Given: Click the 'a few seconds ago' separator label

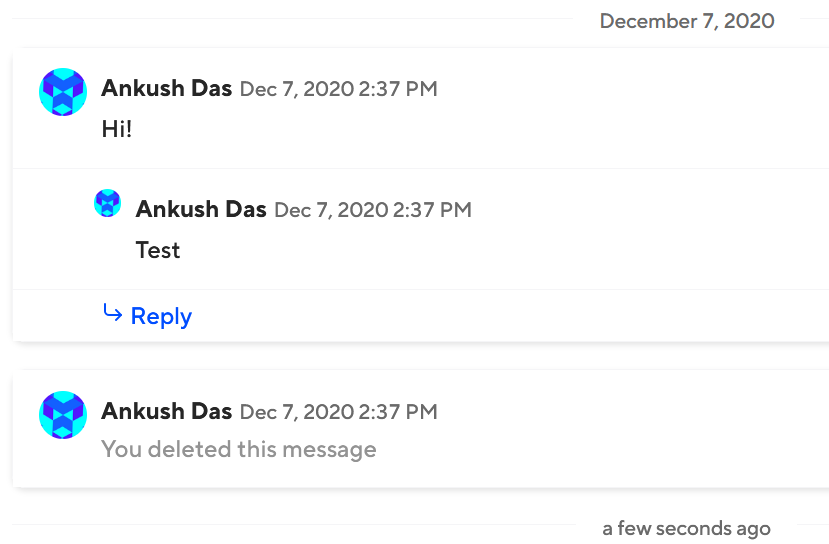Looking at the screenshot, I should pyautogui.click(x=686, y=529).
